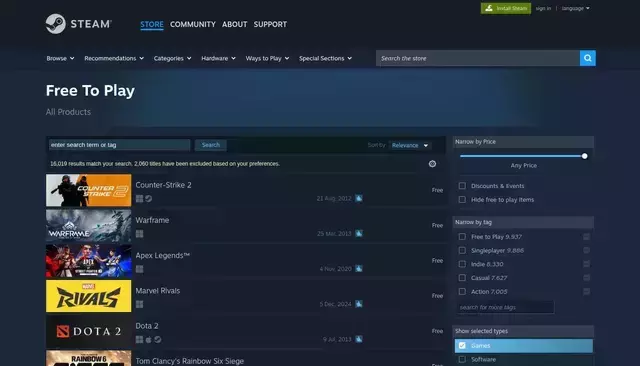Click the Windows icon under Dota 2
This screenshot has width=640, height=366.
point(139,339)
